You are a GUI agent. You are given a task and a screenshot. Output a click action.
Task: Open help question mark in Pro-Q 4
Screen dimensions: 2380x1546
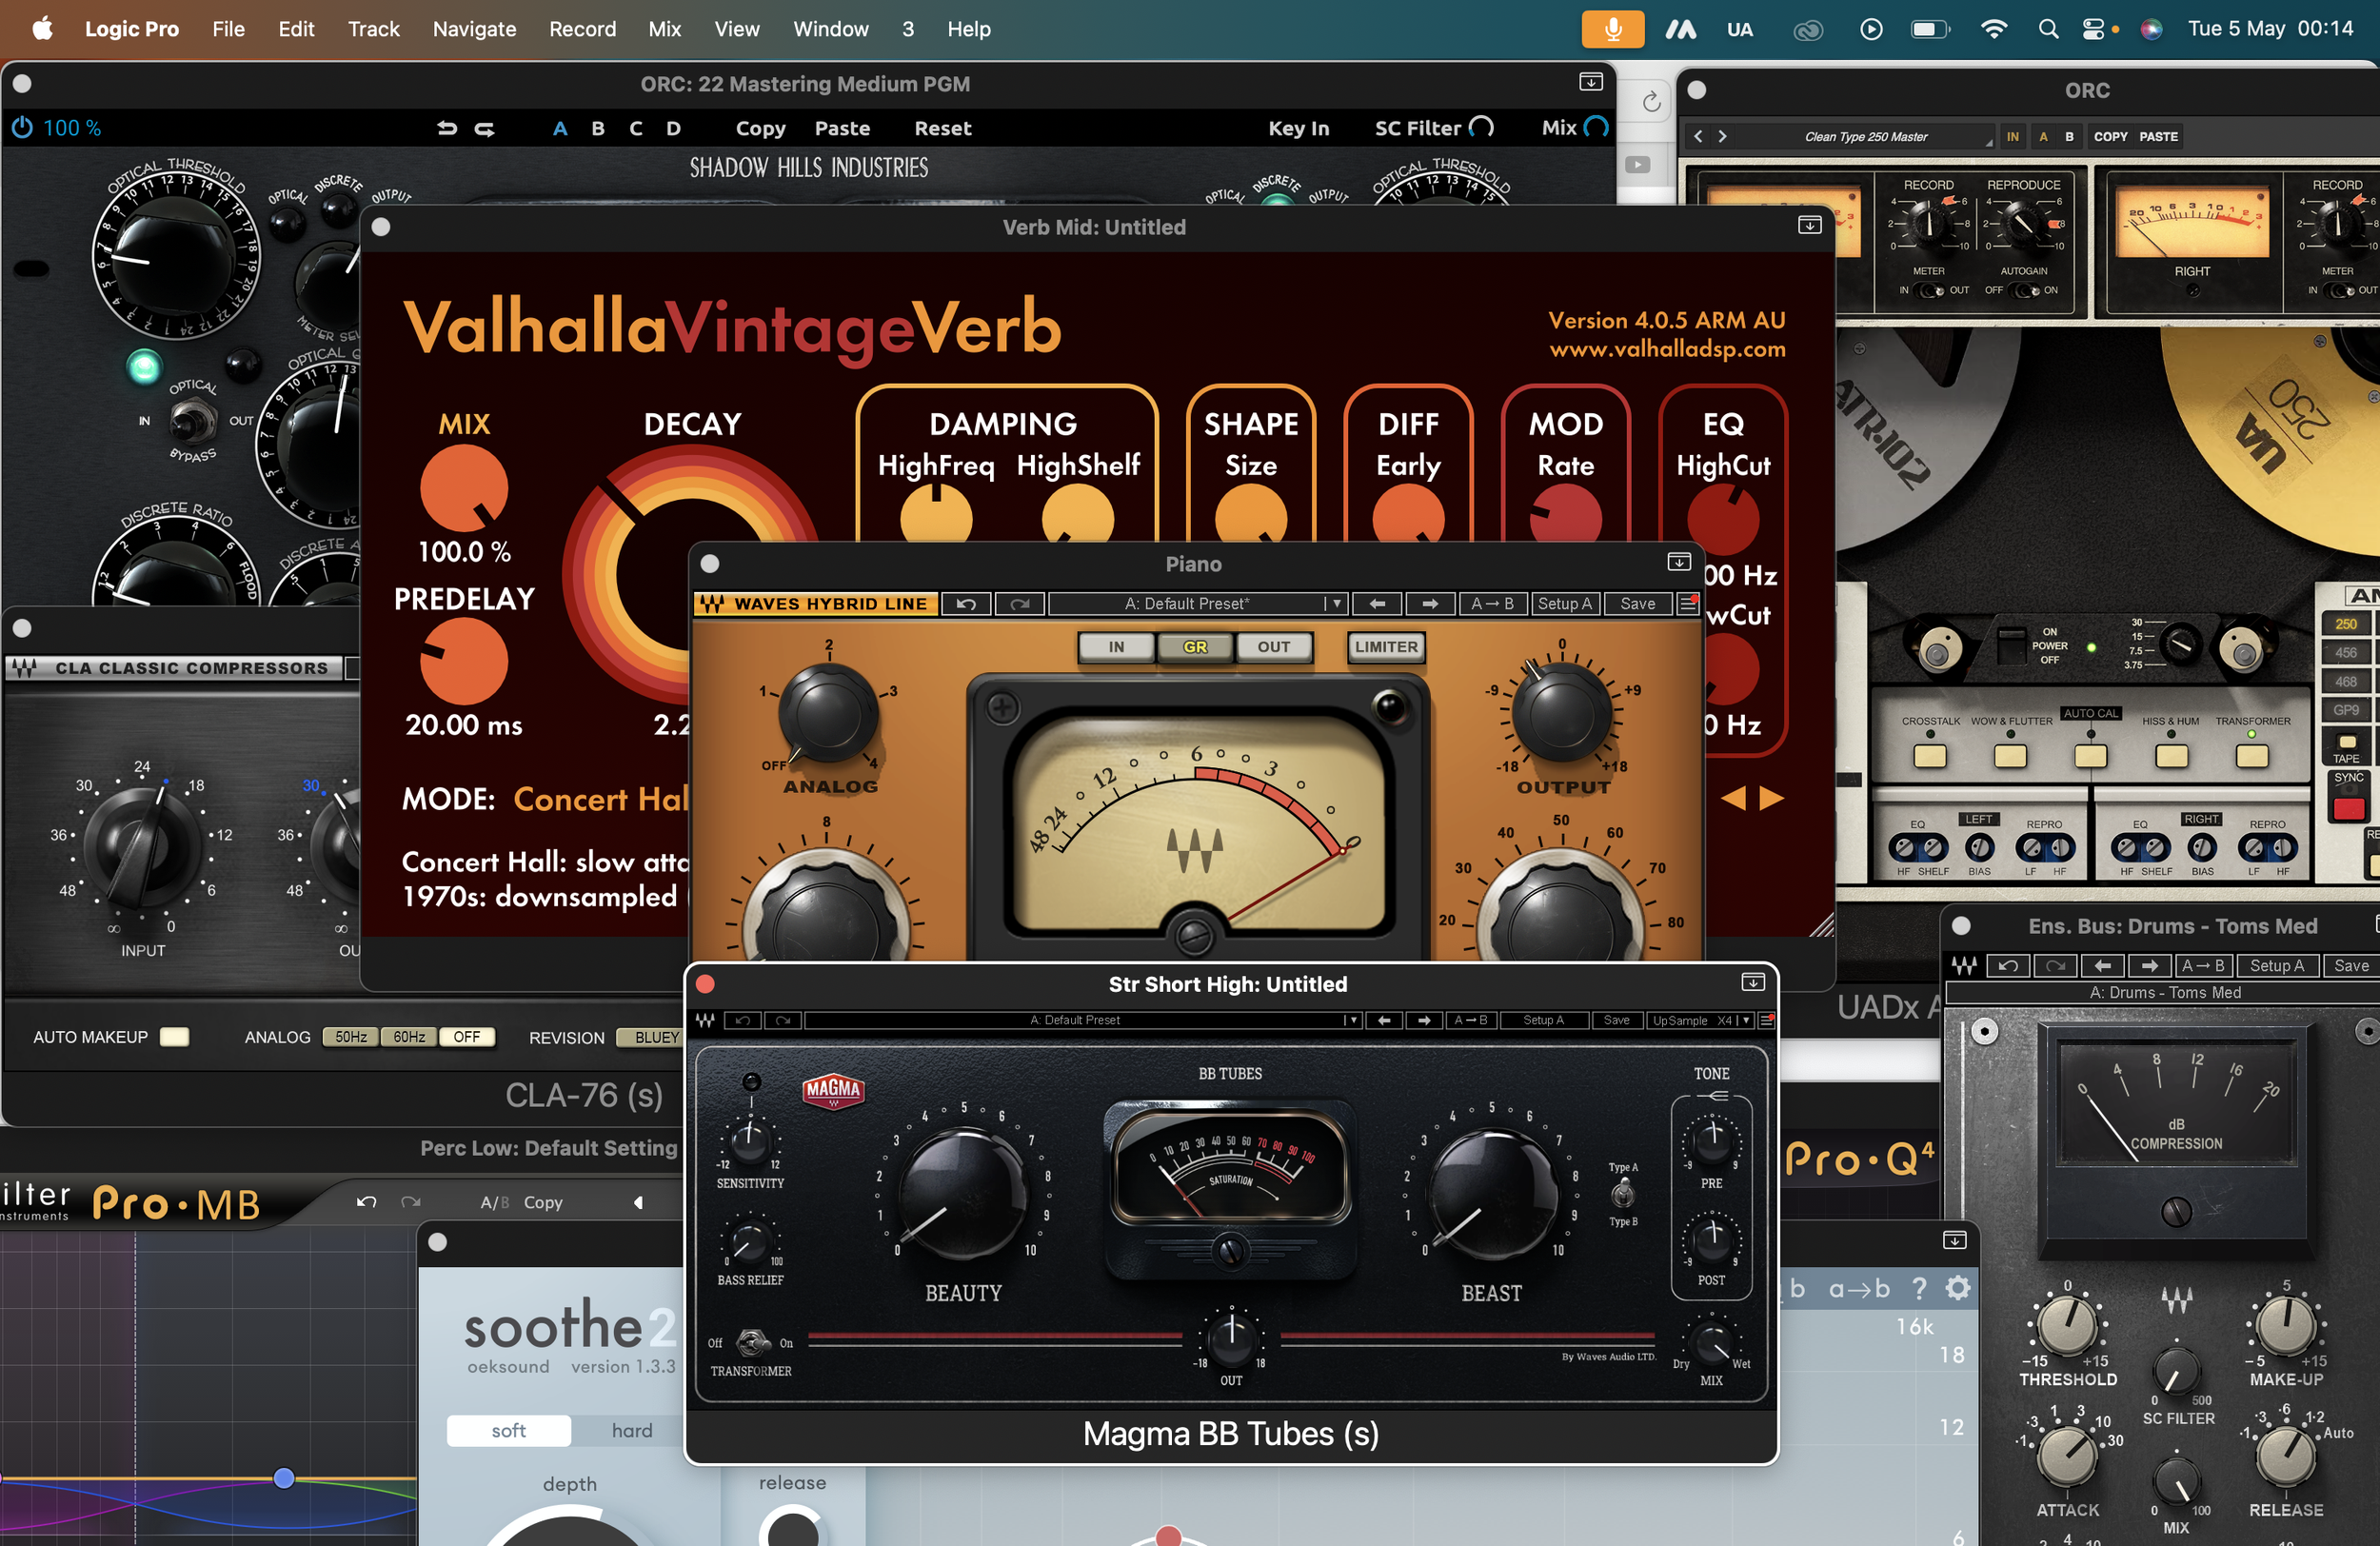[1919, 1288]
